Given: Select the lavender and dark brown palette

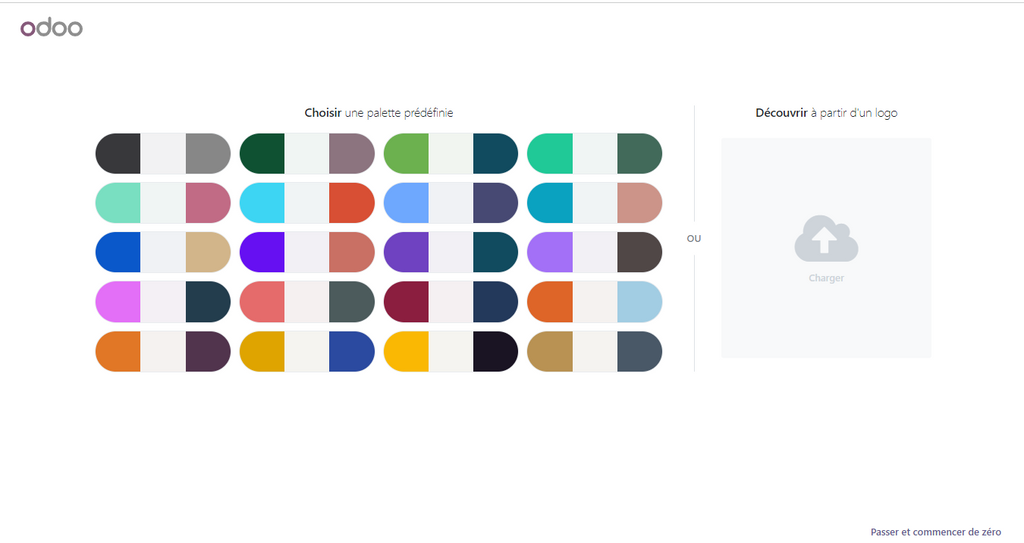Looking at the screenshot, I should [595, 252].
